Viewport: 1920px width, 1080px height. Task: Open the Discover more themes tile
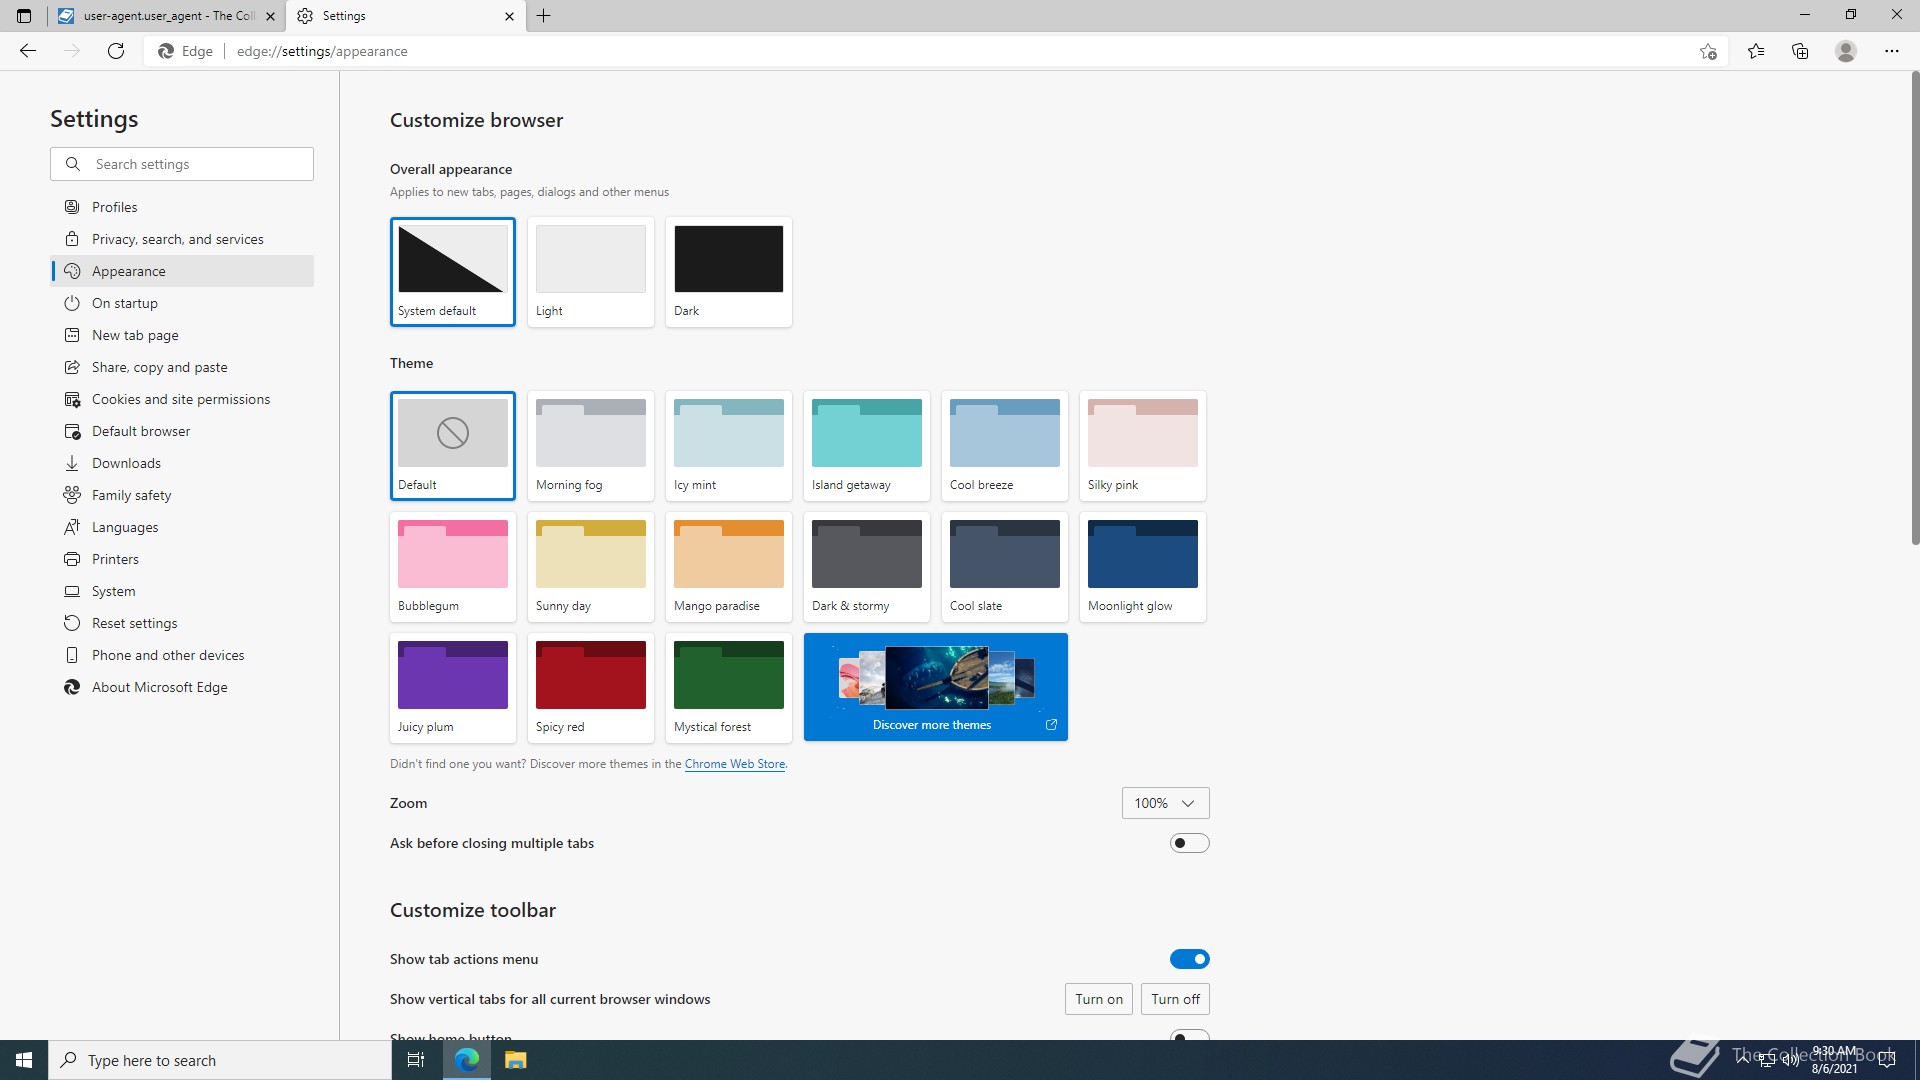[935, 687]
